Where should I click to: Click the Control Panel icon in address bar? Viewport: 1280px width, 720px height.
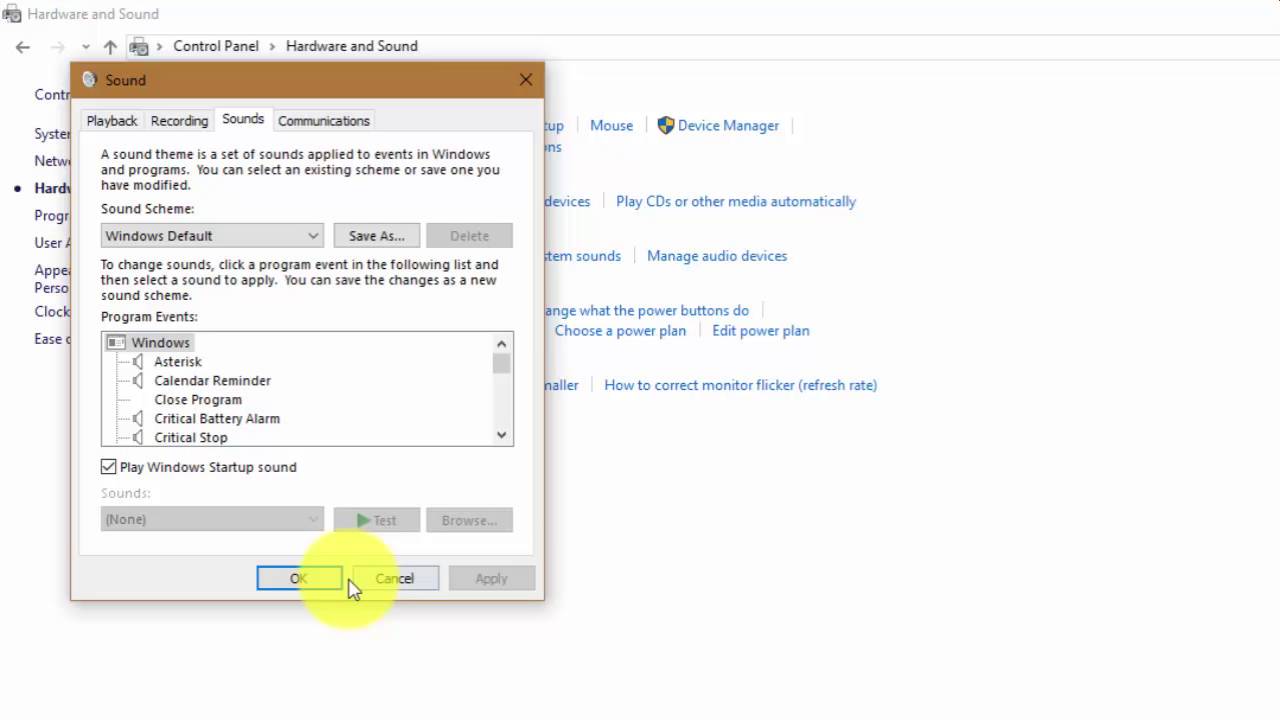(x=140, y=46)
